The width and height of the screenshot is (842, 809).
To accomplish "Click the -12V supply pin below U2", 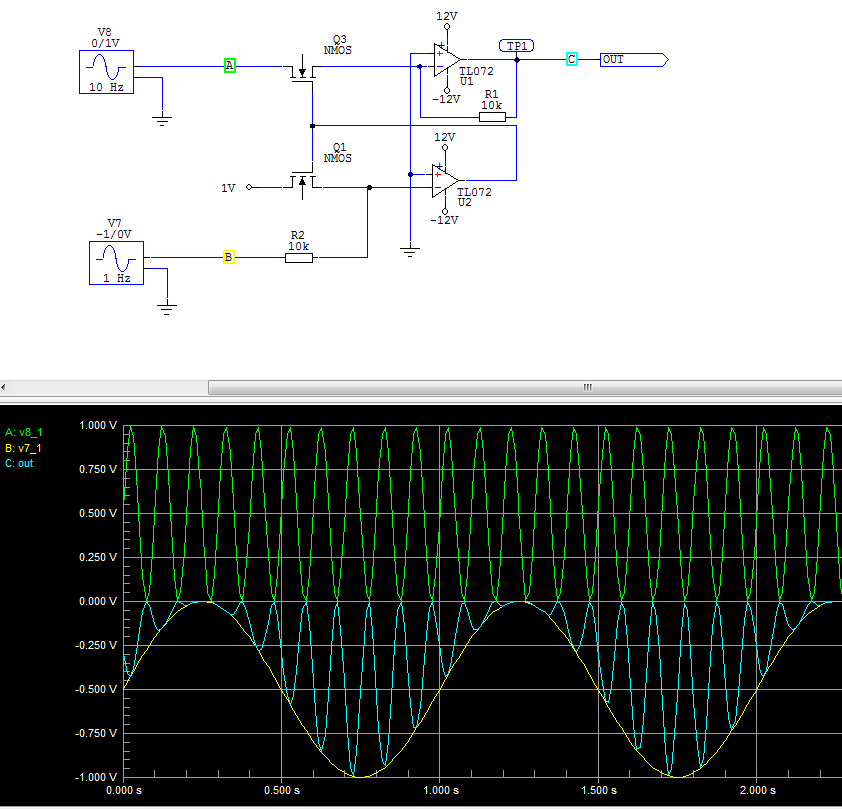I will click(445, 212).
